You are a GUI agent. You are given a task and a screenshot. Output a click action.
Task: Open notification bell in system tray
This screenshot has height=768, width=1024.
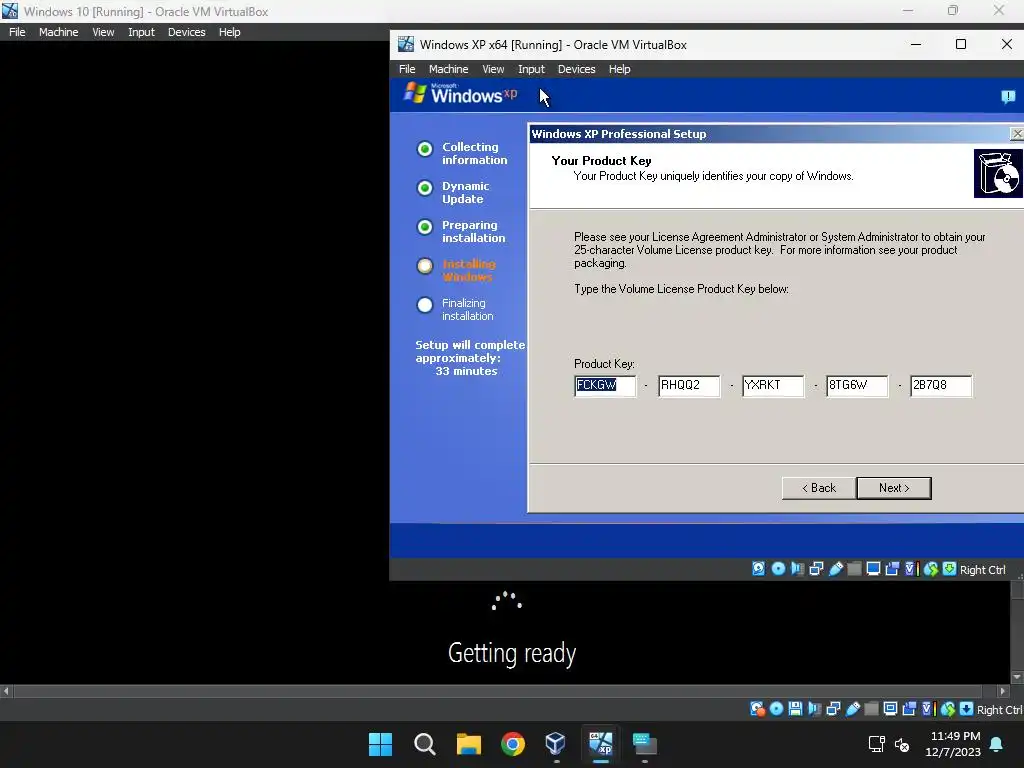997,744
